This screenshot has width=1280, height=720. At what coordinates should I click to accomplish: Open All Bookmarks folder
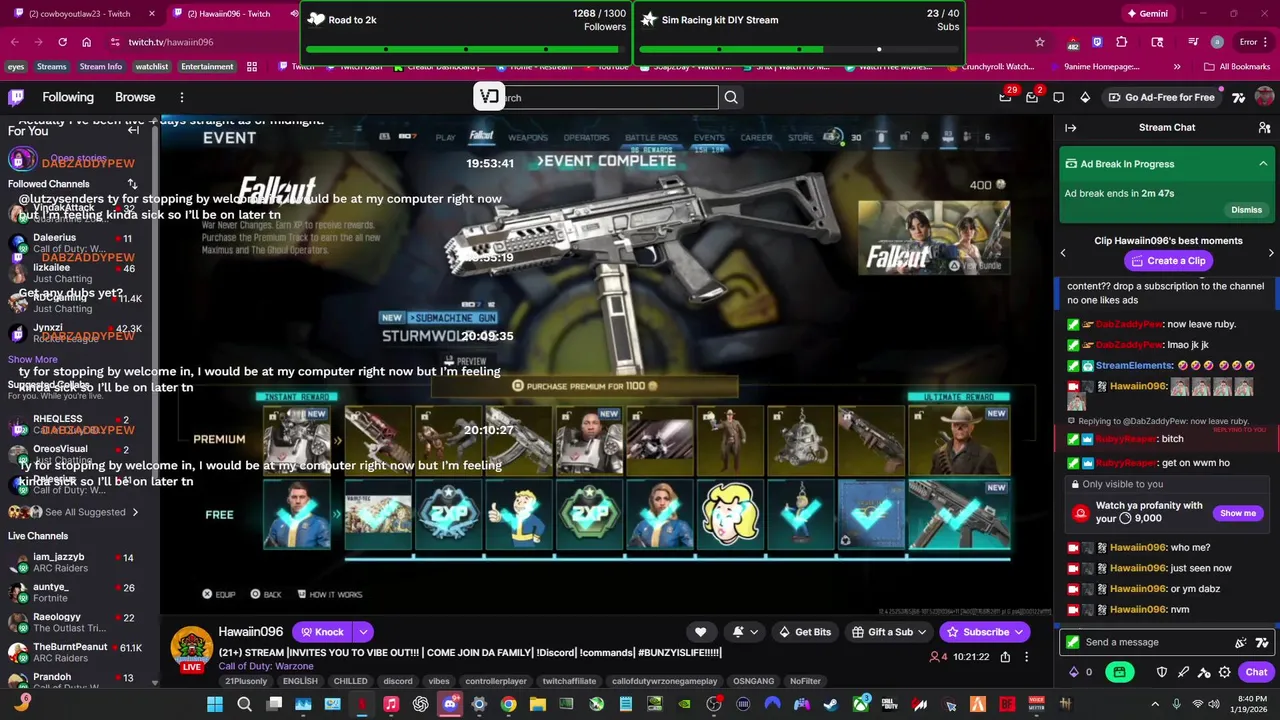(x=1237, y=67)
